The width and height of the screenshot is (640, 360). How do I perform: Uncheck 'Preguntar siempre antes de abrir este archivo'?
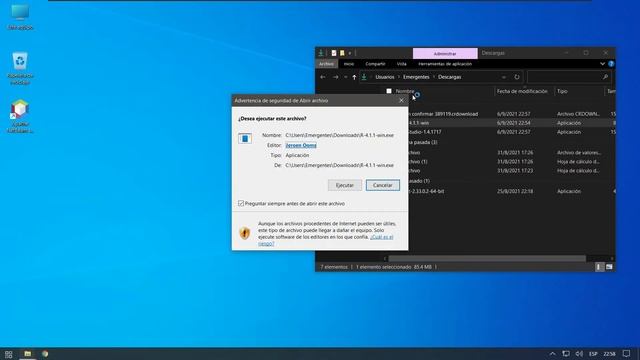[241, 203]
